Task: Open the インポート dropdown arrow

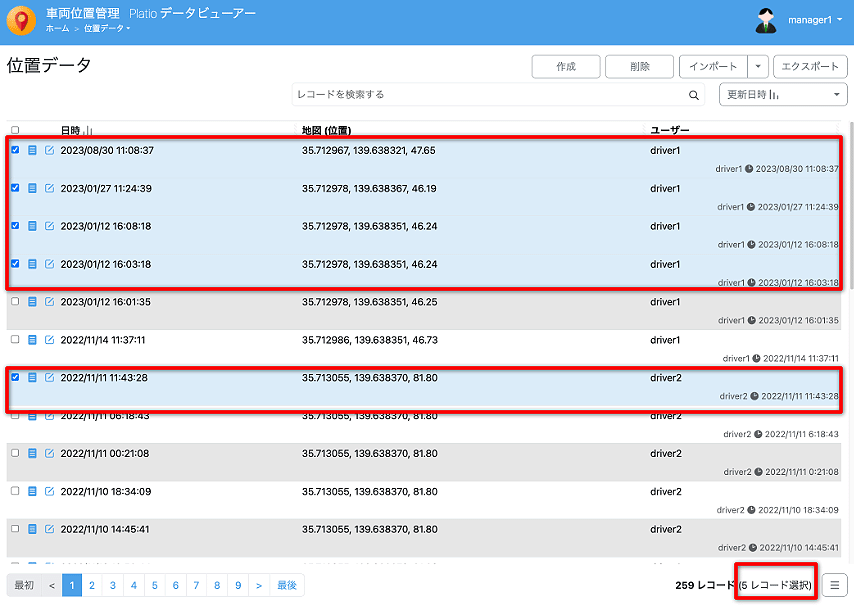Action: click(x=758, y=67)
